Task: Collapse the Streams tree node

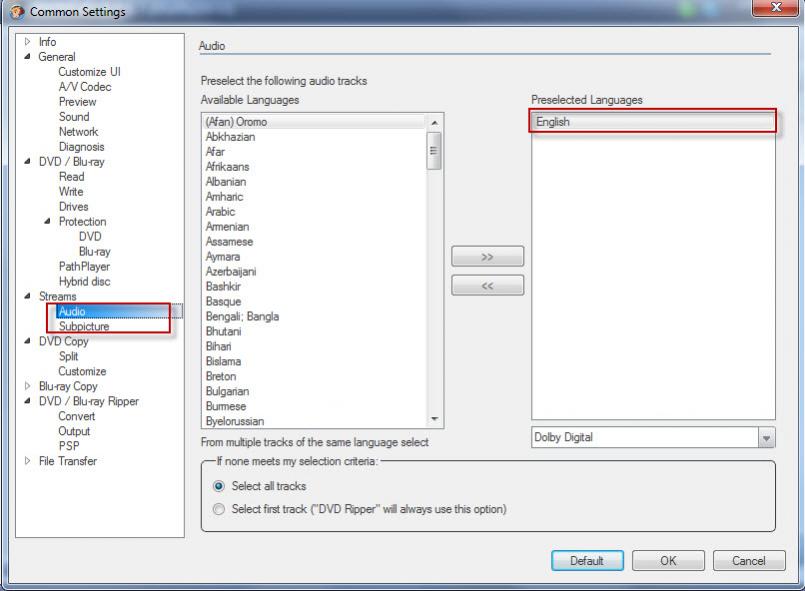Action: (x=28, y=296)
